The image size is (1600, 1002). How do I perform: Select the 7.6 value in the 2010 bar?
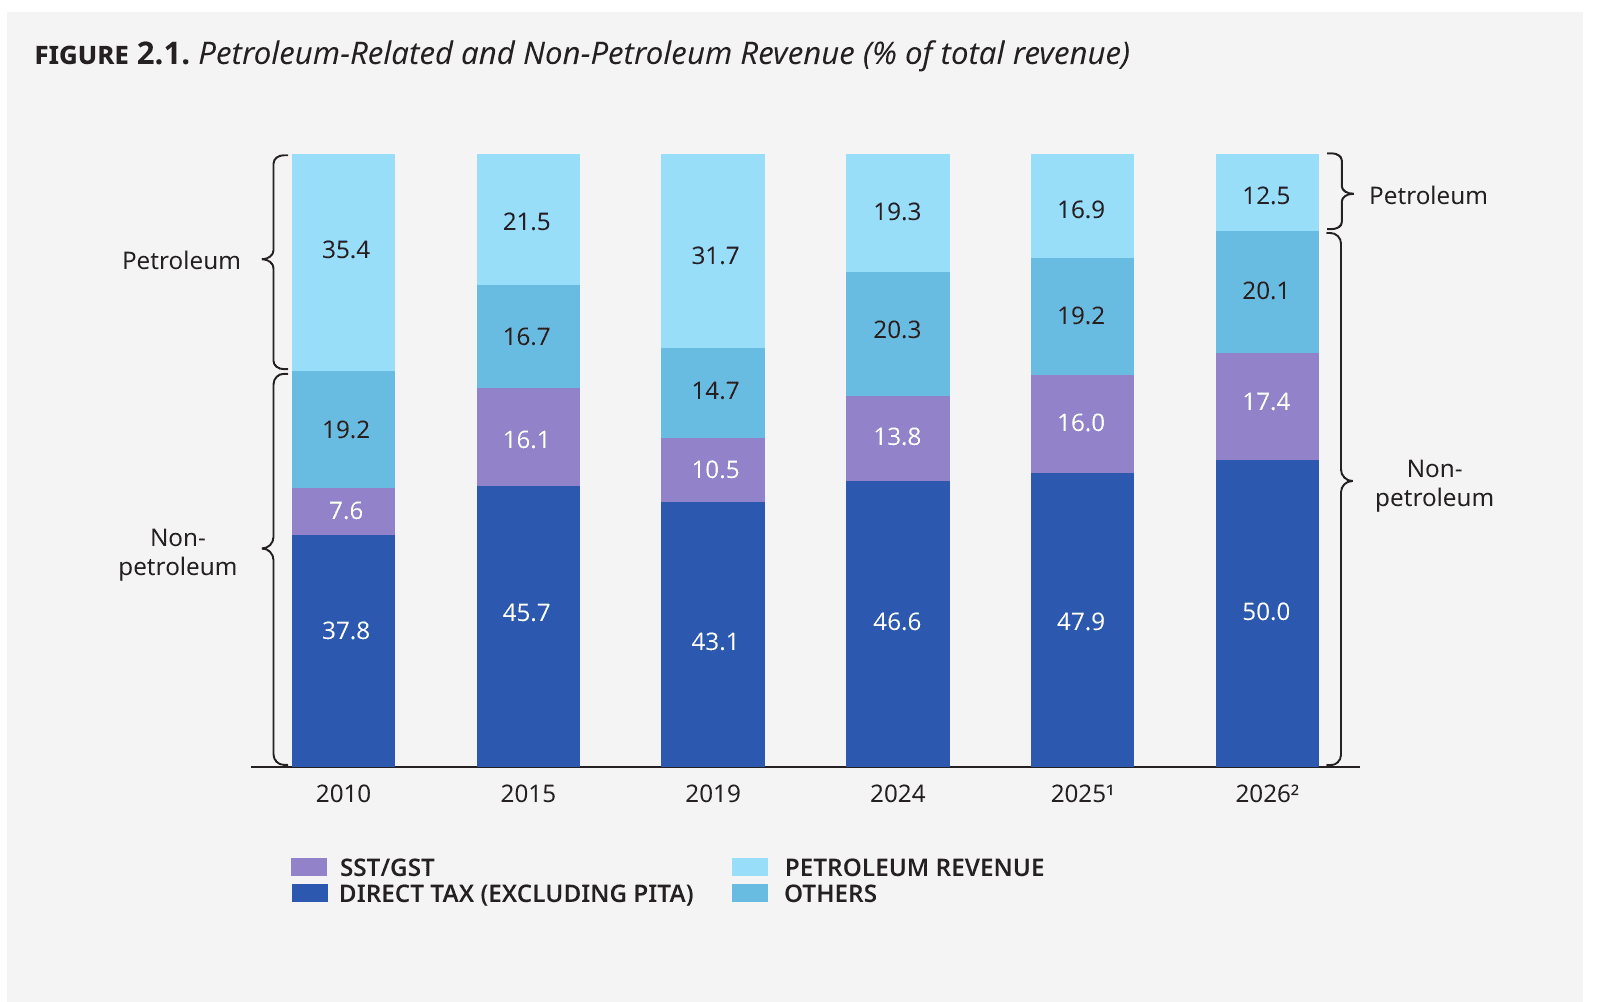pos(346,511)
